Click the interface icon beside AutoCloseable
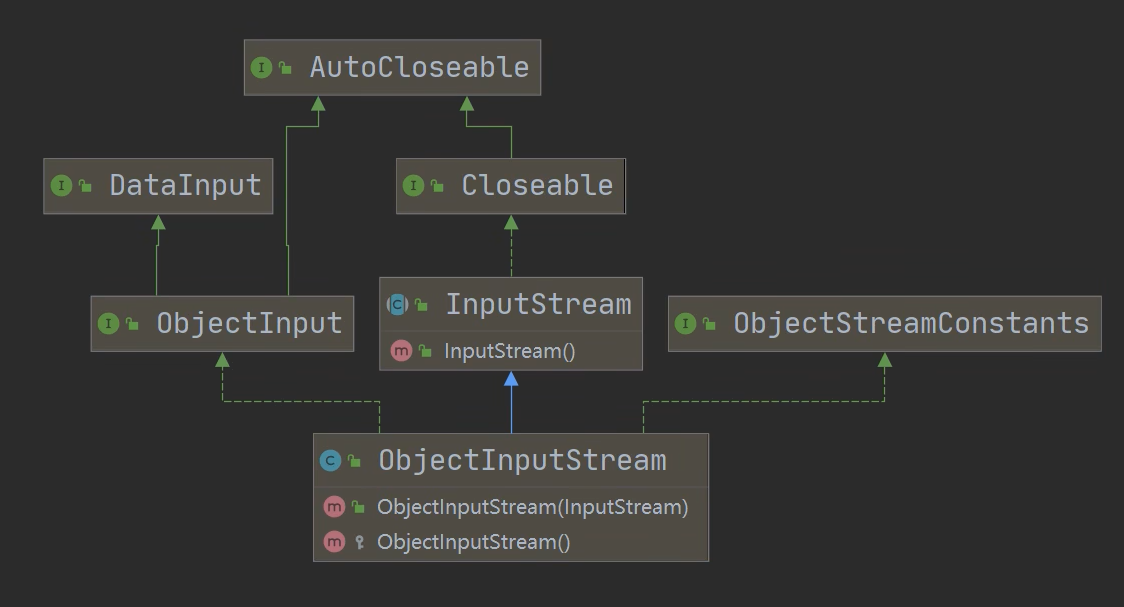Viewport: 1124px width, 607px height. pyautogui.click(x=262, y=68)
